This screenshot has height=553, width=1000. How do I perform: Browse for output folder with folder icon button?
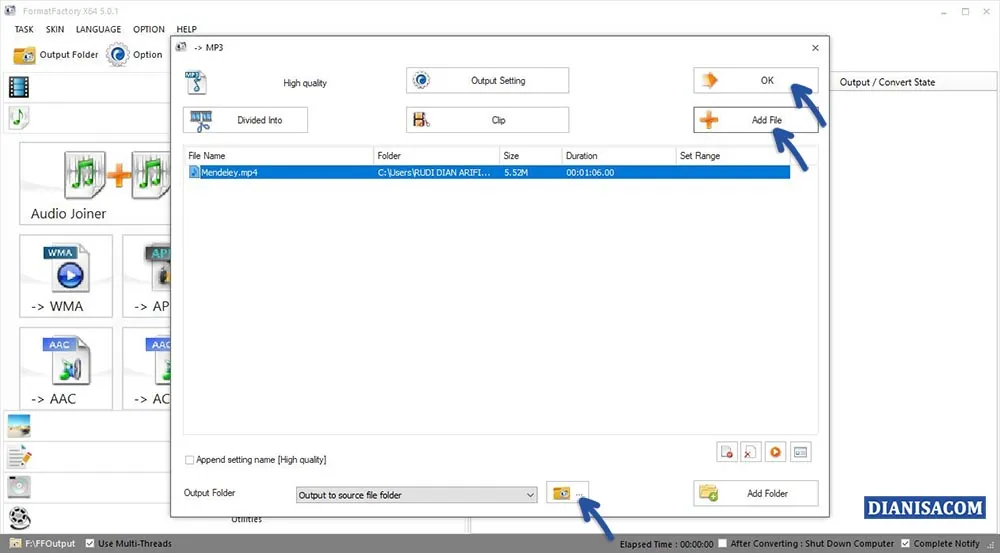point(567,494)
